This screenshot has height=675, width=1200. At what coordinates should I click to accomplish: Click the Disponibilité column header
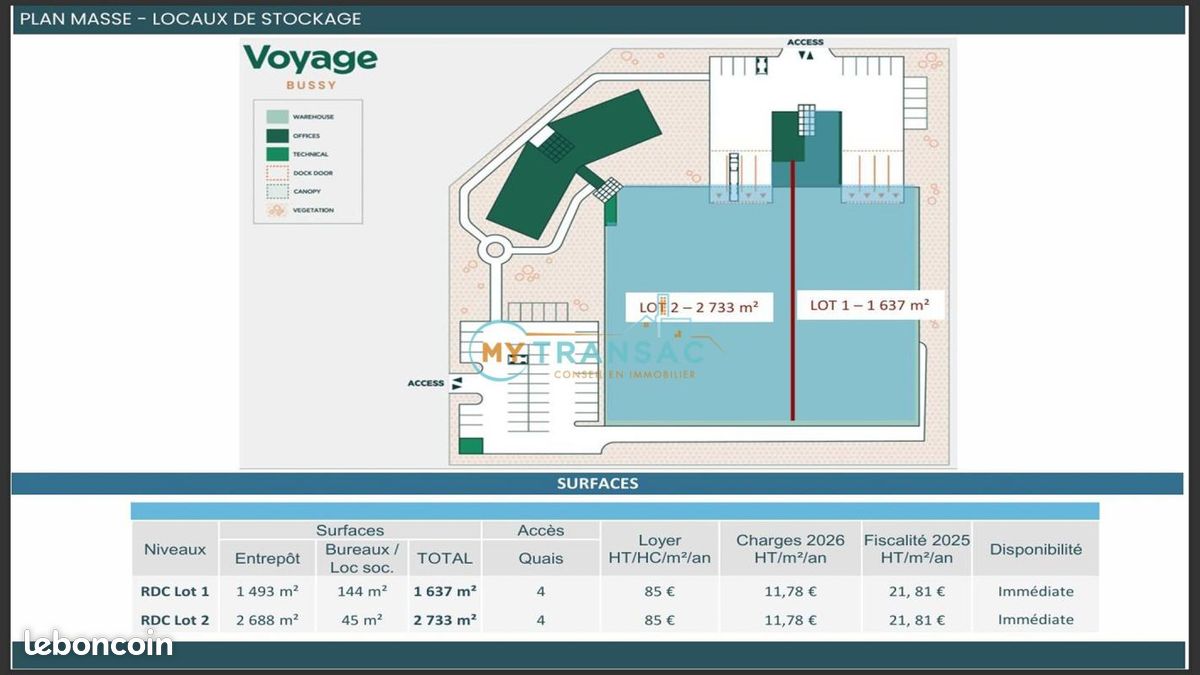point(1035,549)
